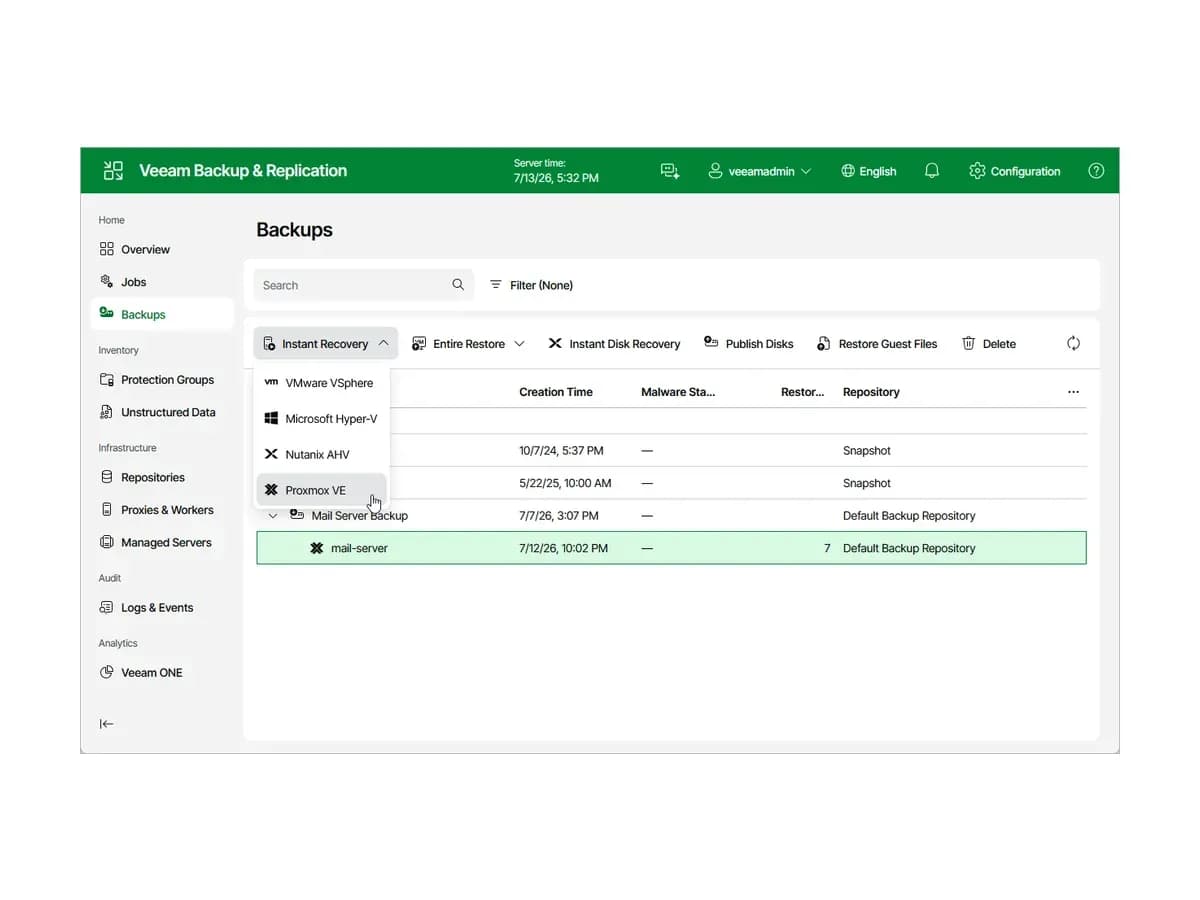
Task: Click Snapshot in the 5/22/25 row
Action: tap(867, 483)
